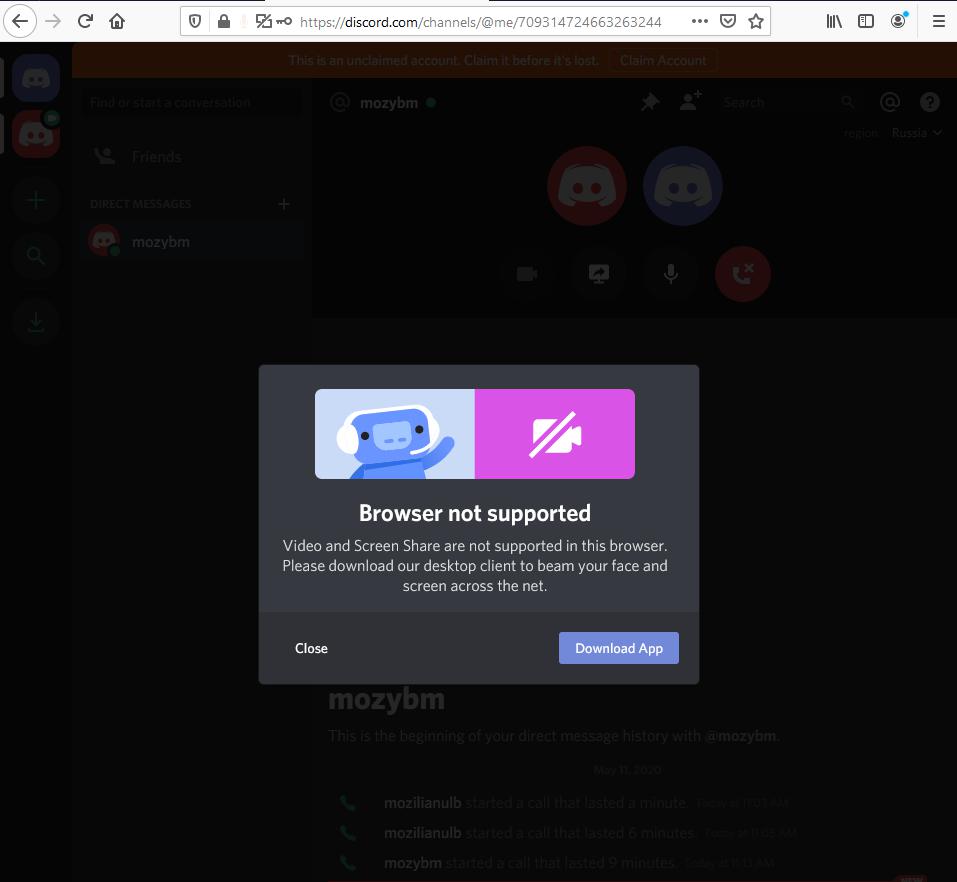Click Add a Server plus icon
Viewport: 957px width, 882px height.
36,200
